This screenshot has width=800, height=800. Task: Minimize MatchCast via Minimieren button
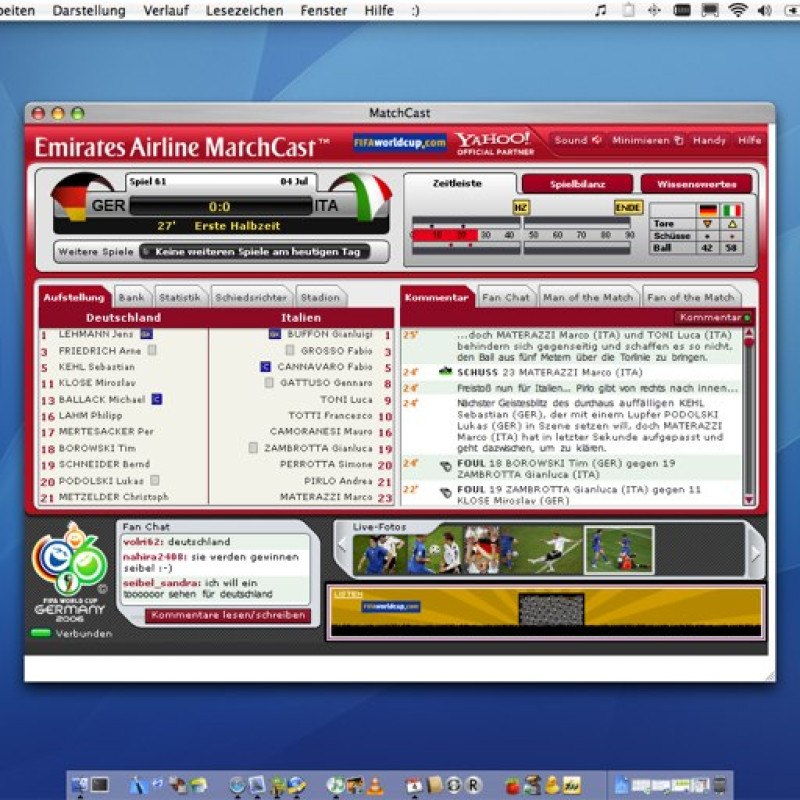(647, 140)
